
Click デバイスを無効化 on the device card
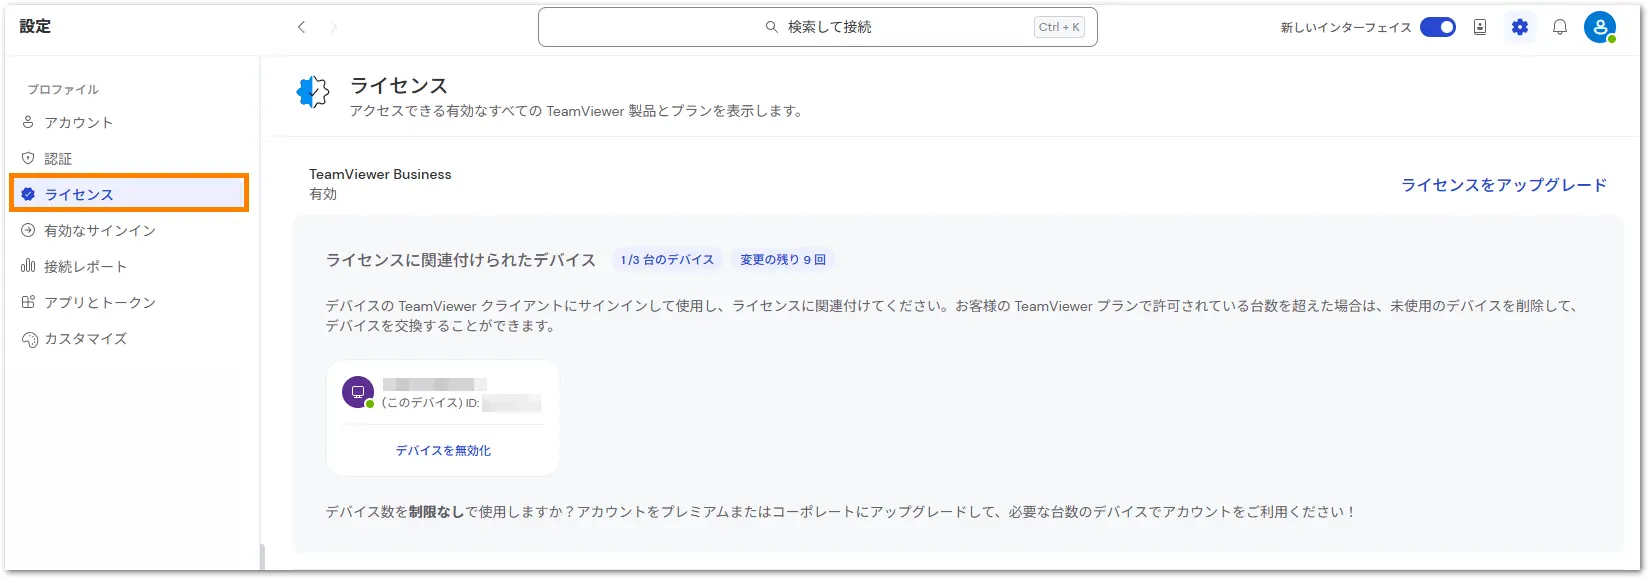443,451
